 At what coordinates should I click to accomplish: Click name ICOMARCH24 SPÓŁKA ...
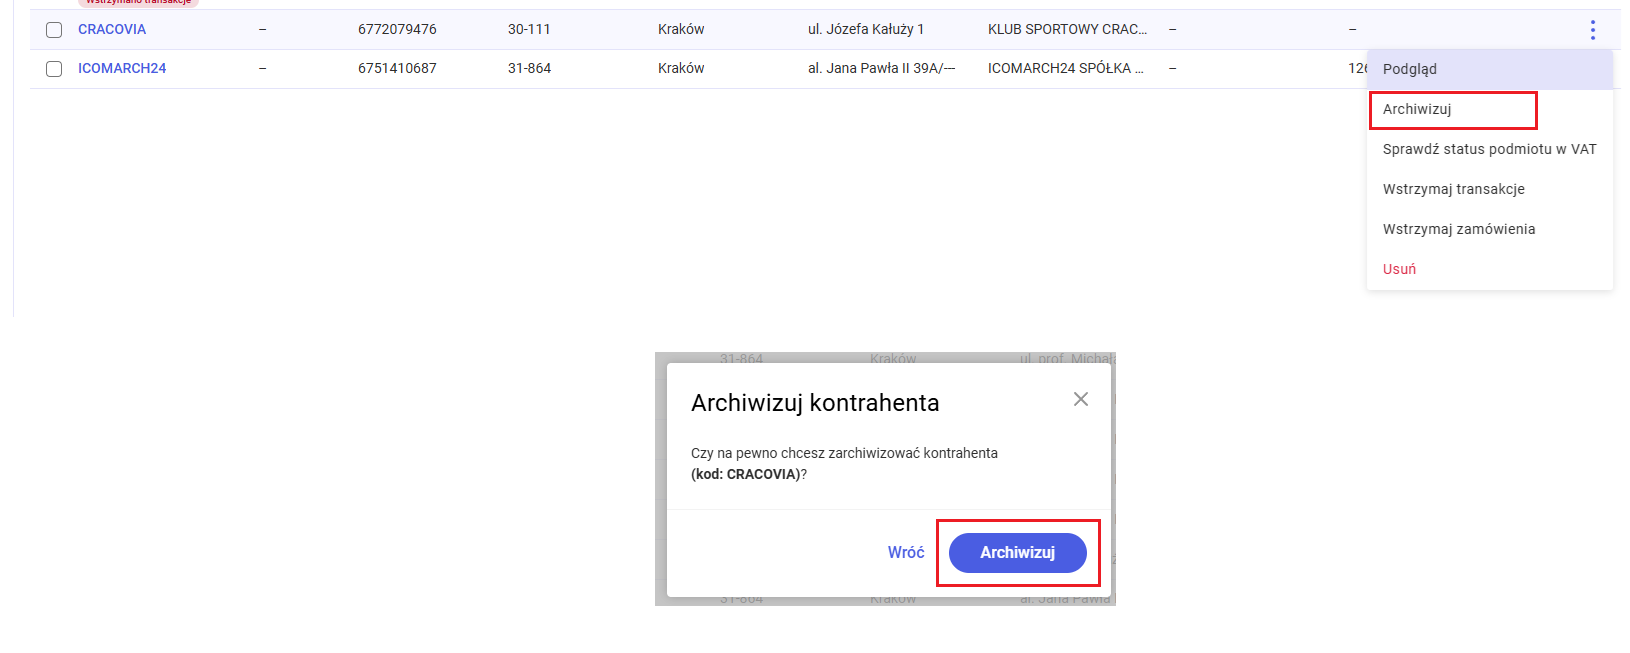point(1065,68)
